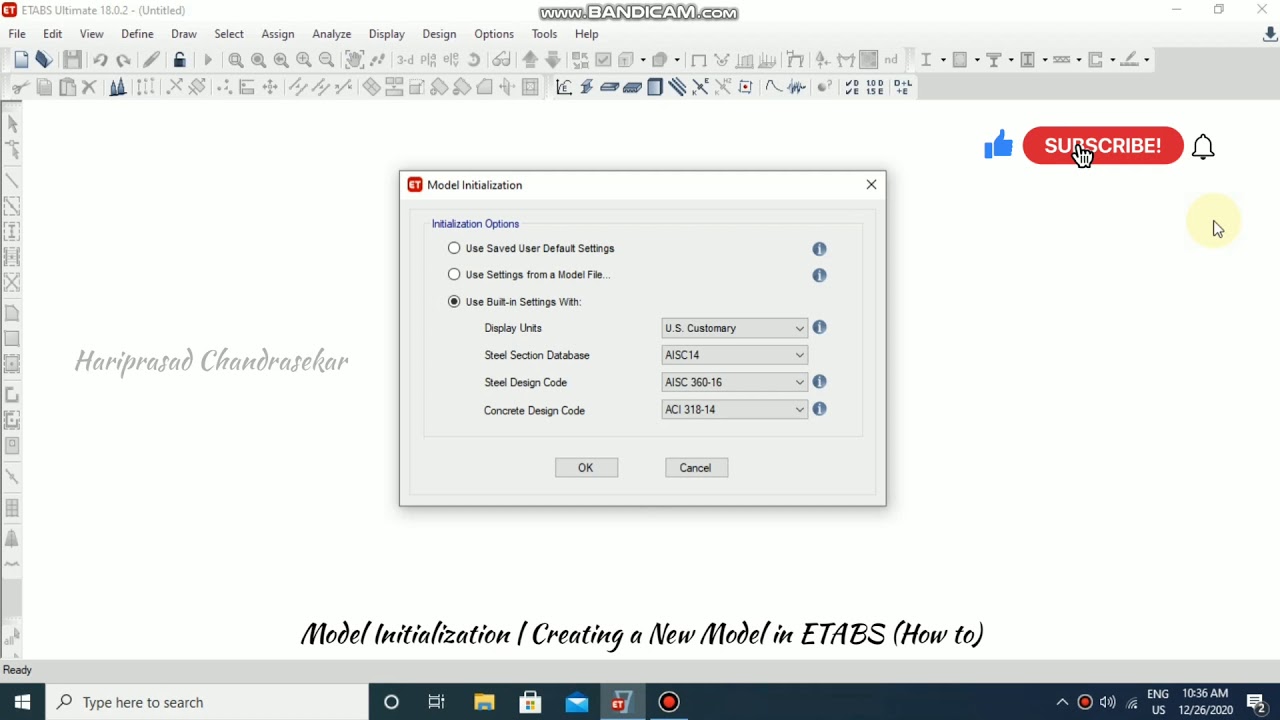Viewport: 1280px width, 720px height.
Task: Click the Task View taskbar icon
Action: click(437, 702)
